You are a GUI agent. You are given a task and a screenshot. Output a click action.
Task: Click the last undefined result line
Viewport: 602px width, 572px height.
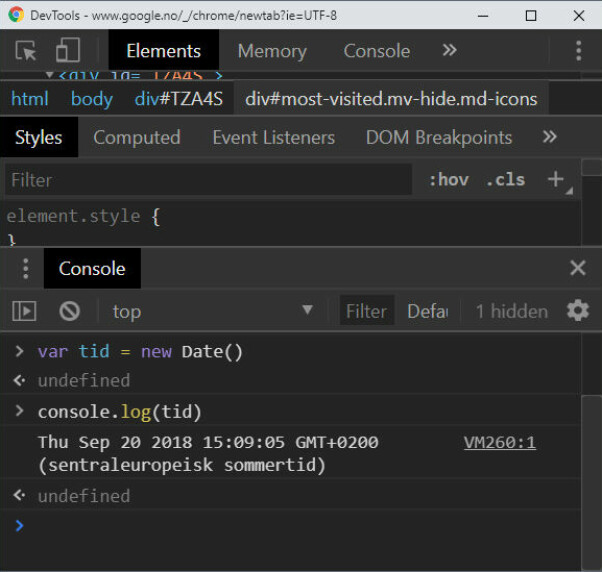click(84, 496)
